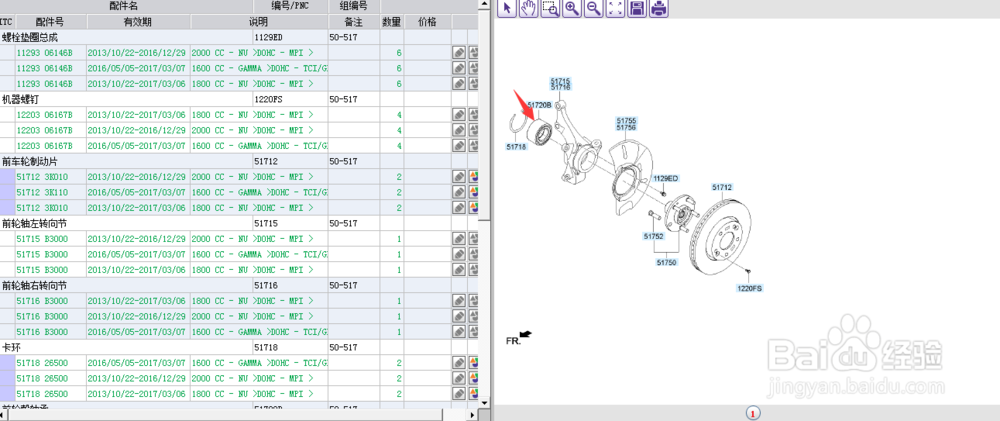1000x421 pixels.
Task: Save the diagram image
Action: tap(636, 8)
